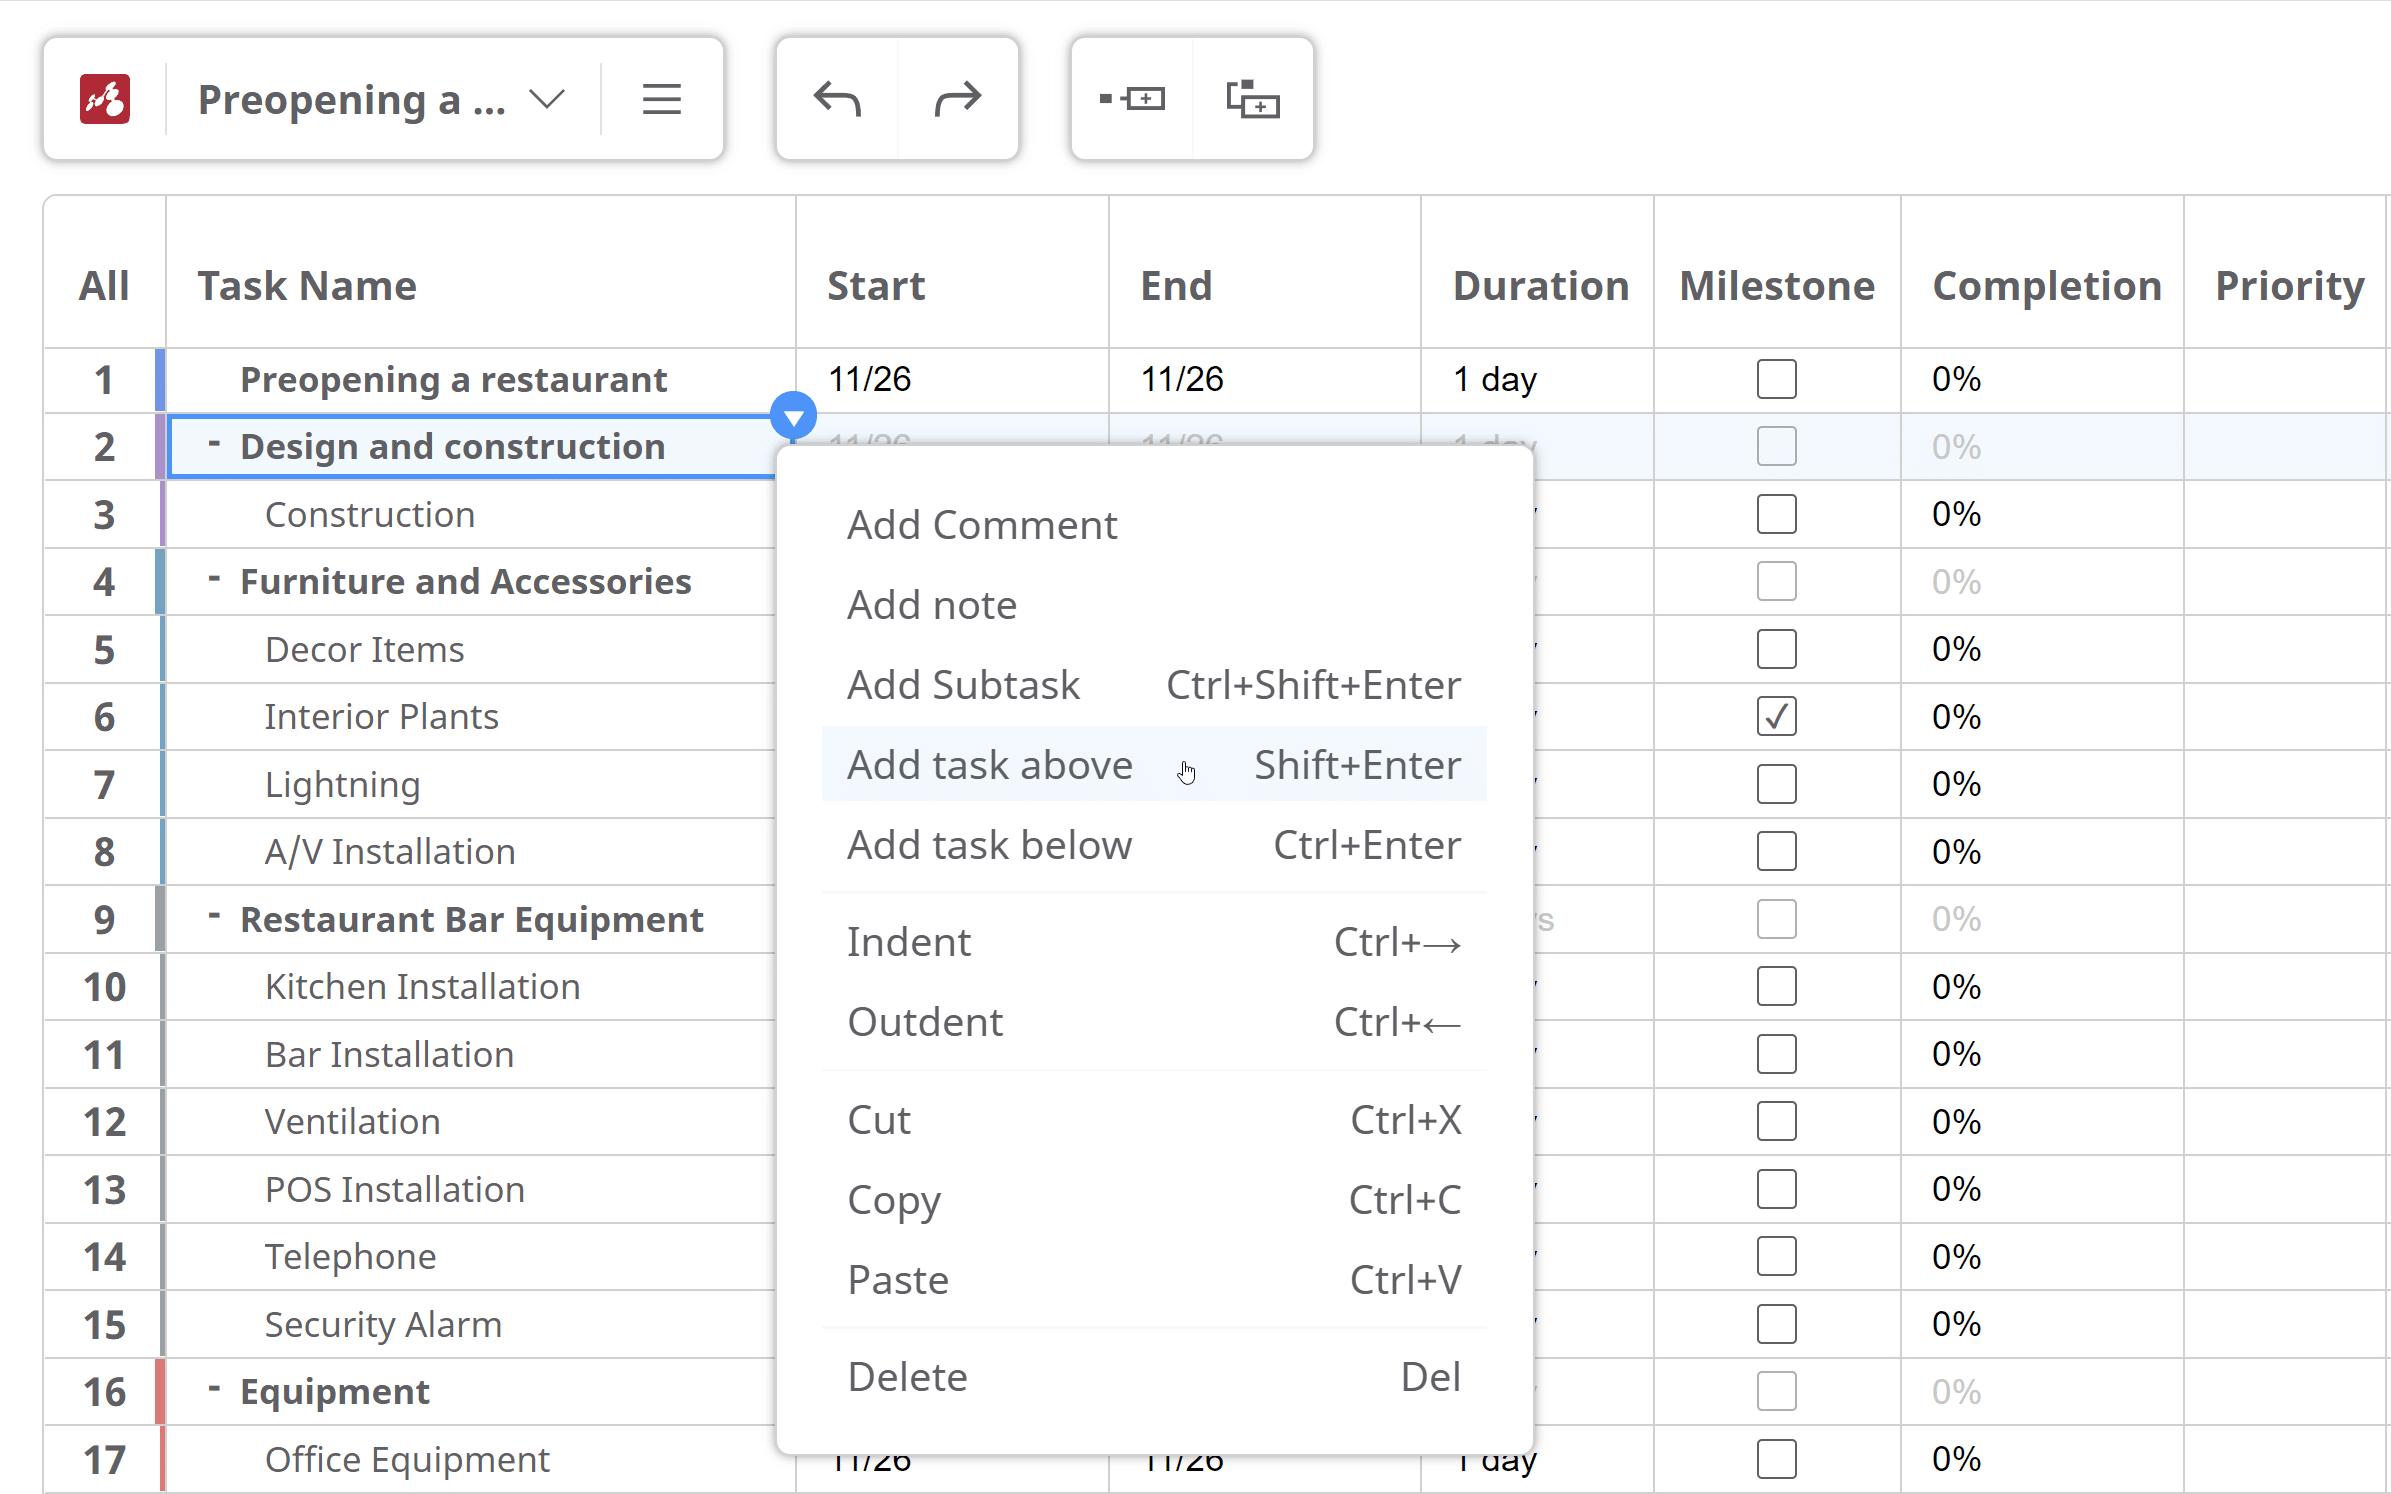The width and height of the screenshot is (2391, 1494).
Task: Expand the Preopening project name dropdown
Action: coord(547,99)
